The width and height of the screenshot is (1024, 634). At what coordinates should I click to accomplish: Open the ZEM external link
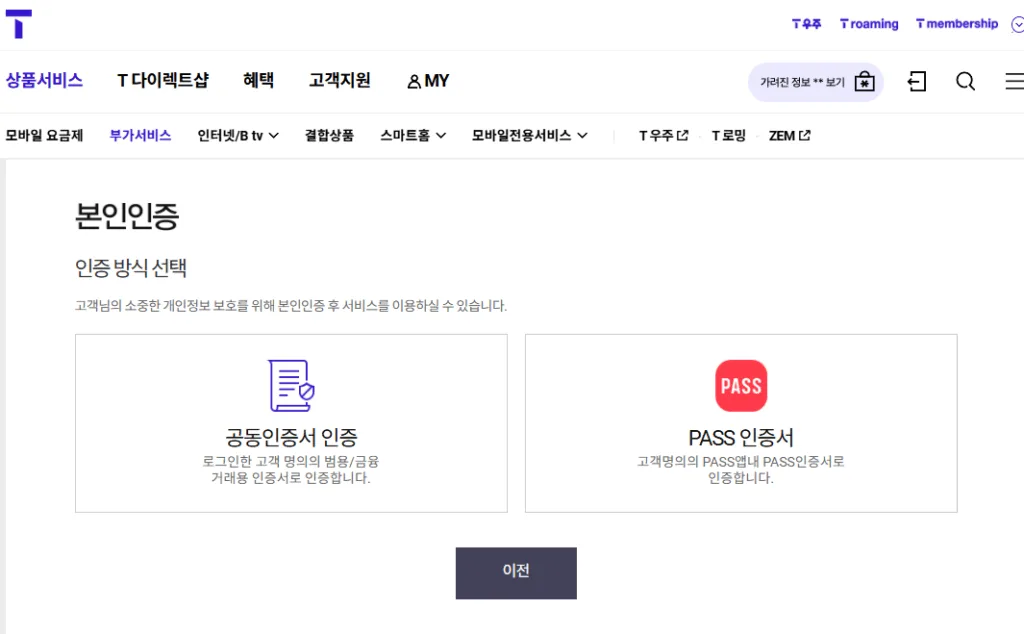point(790,136)
